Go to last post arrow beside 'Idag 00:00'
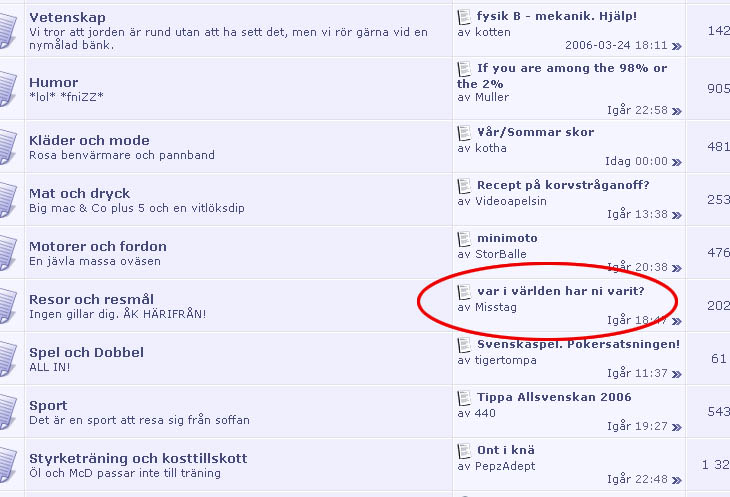This screenshot has height=497, width=730. click(x=676, y=162)
